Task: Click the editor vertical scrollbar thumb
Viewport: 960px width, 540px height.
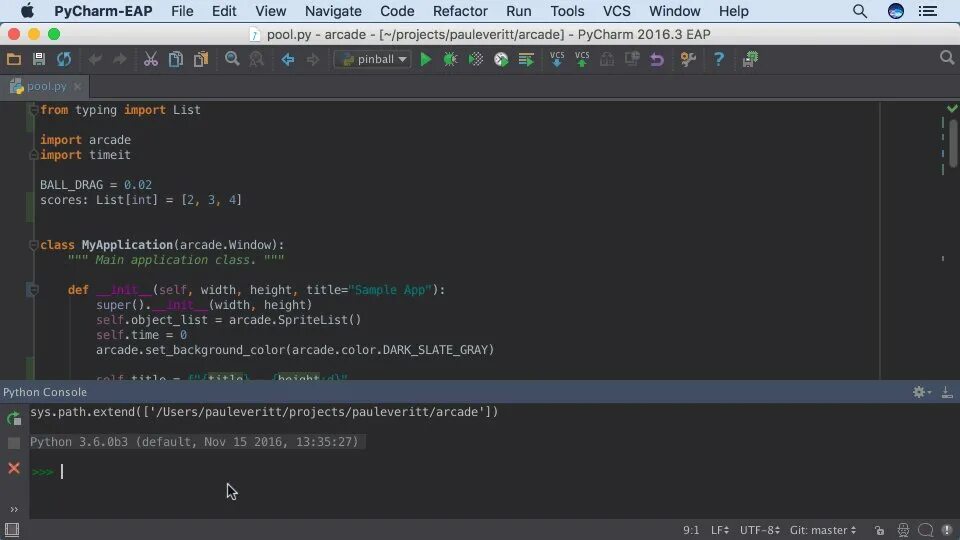Action: 954,143
